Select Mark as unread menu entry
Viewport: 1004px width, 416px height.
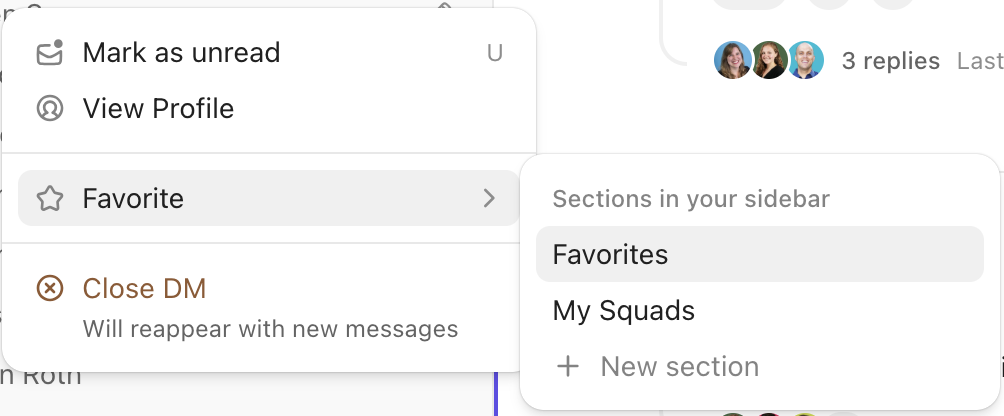(x=181, y=52)
